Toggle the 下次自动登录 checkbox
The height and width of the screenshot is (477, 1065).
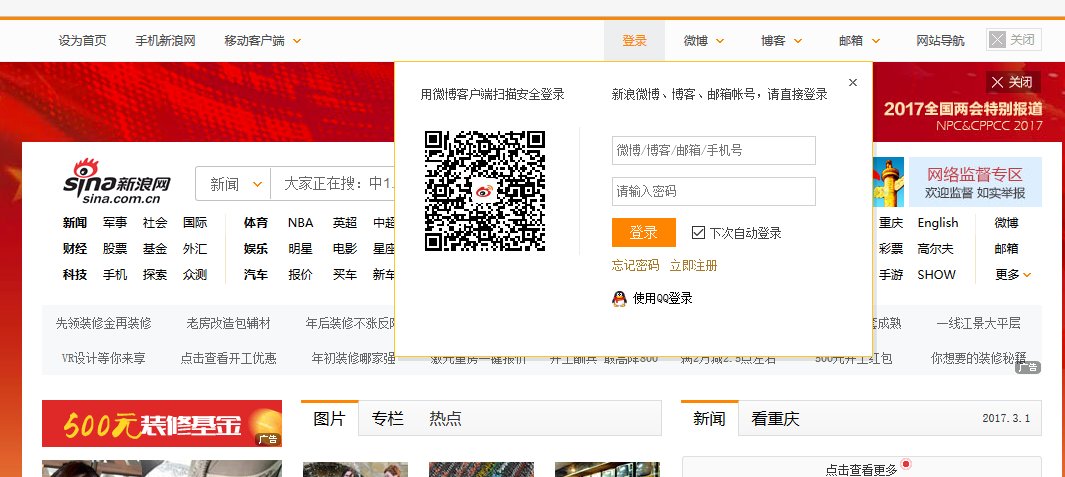coord(698,232)
